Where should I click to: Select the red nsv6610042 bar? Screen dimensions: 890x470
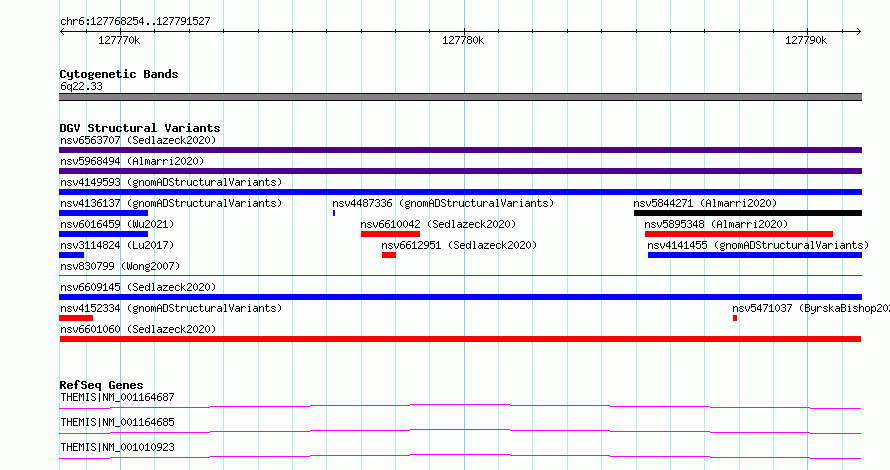391,234
